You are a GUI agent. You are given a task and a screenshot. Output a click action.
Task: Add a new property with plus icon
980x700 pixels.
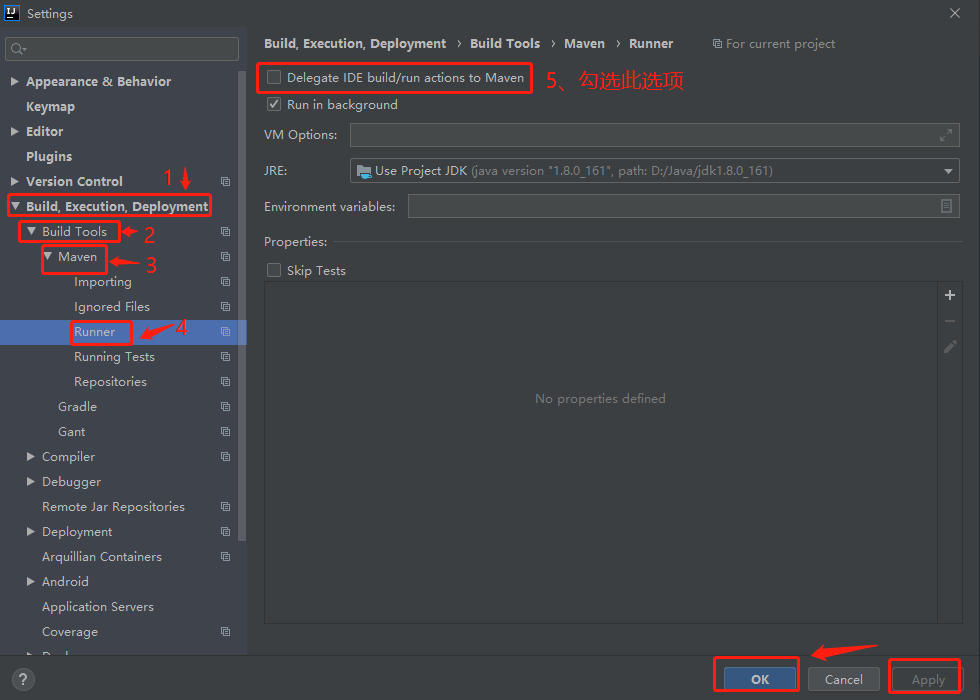click(x=950, y=295)
